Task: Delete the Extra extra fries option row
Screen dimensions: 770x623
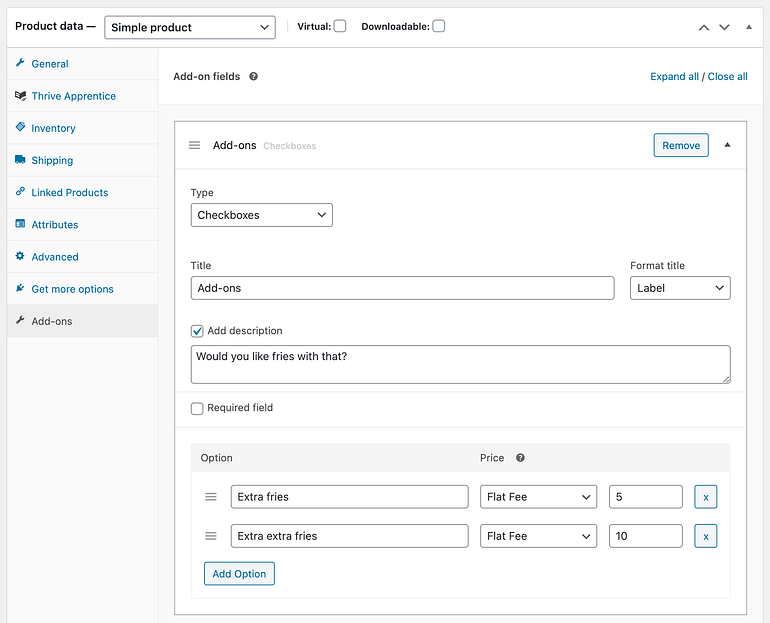Action: [706, 536]
